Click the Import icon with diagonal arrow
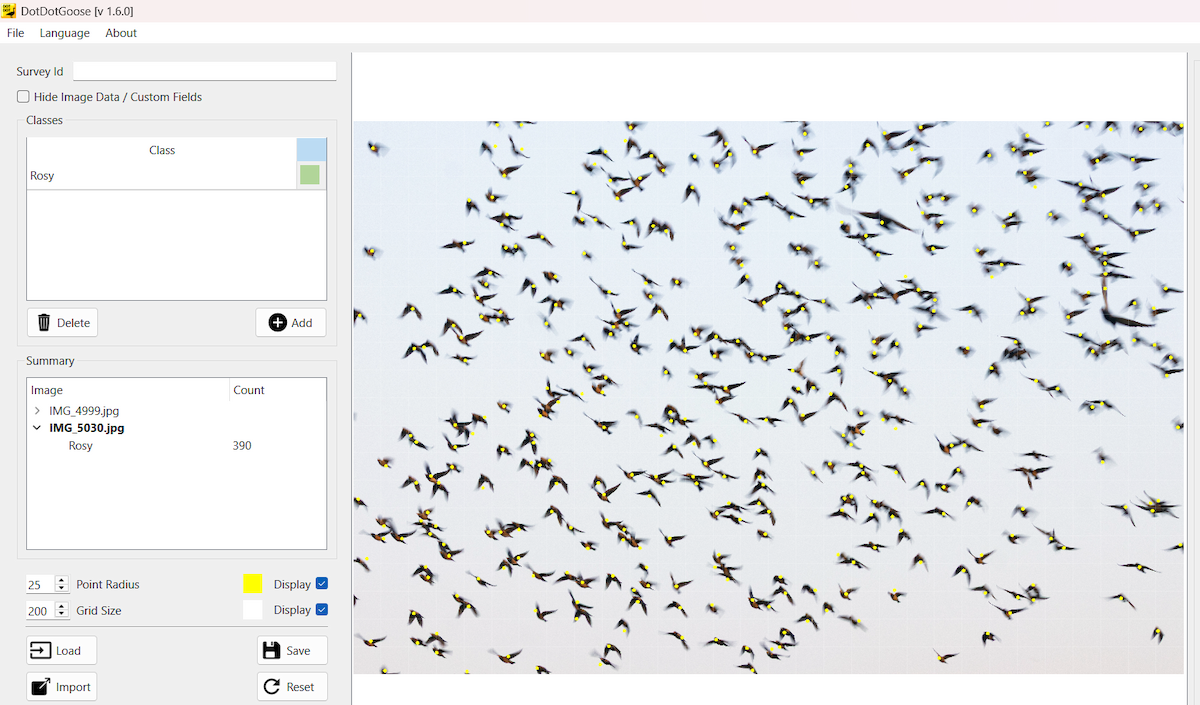Image resolution: width=1200 pixels, height=705 pixels. pyautogui.click(x=40, y=687)
